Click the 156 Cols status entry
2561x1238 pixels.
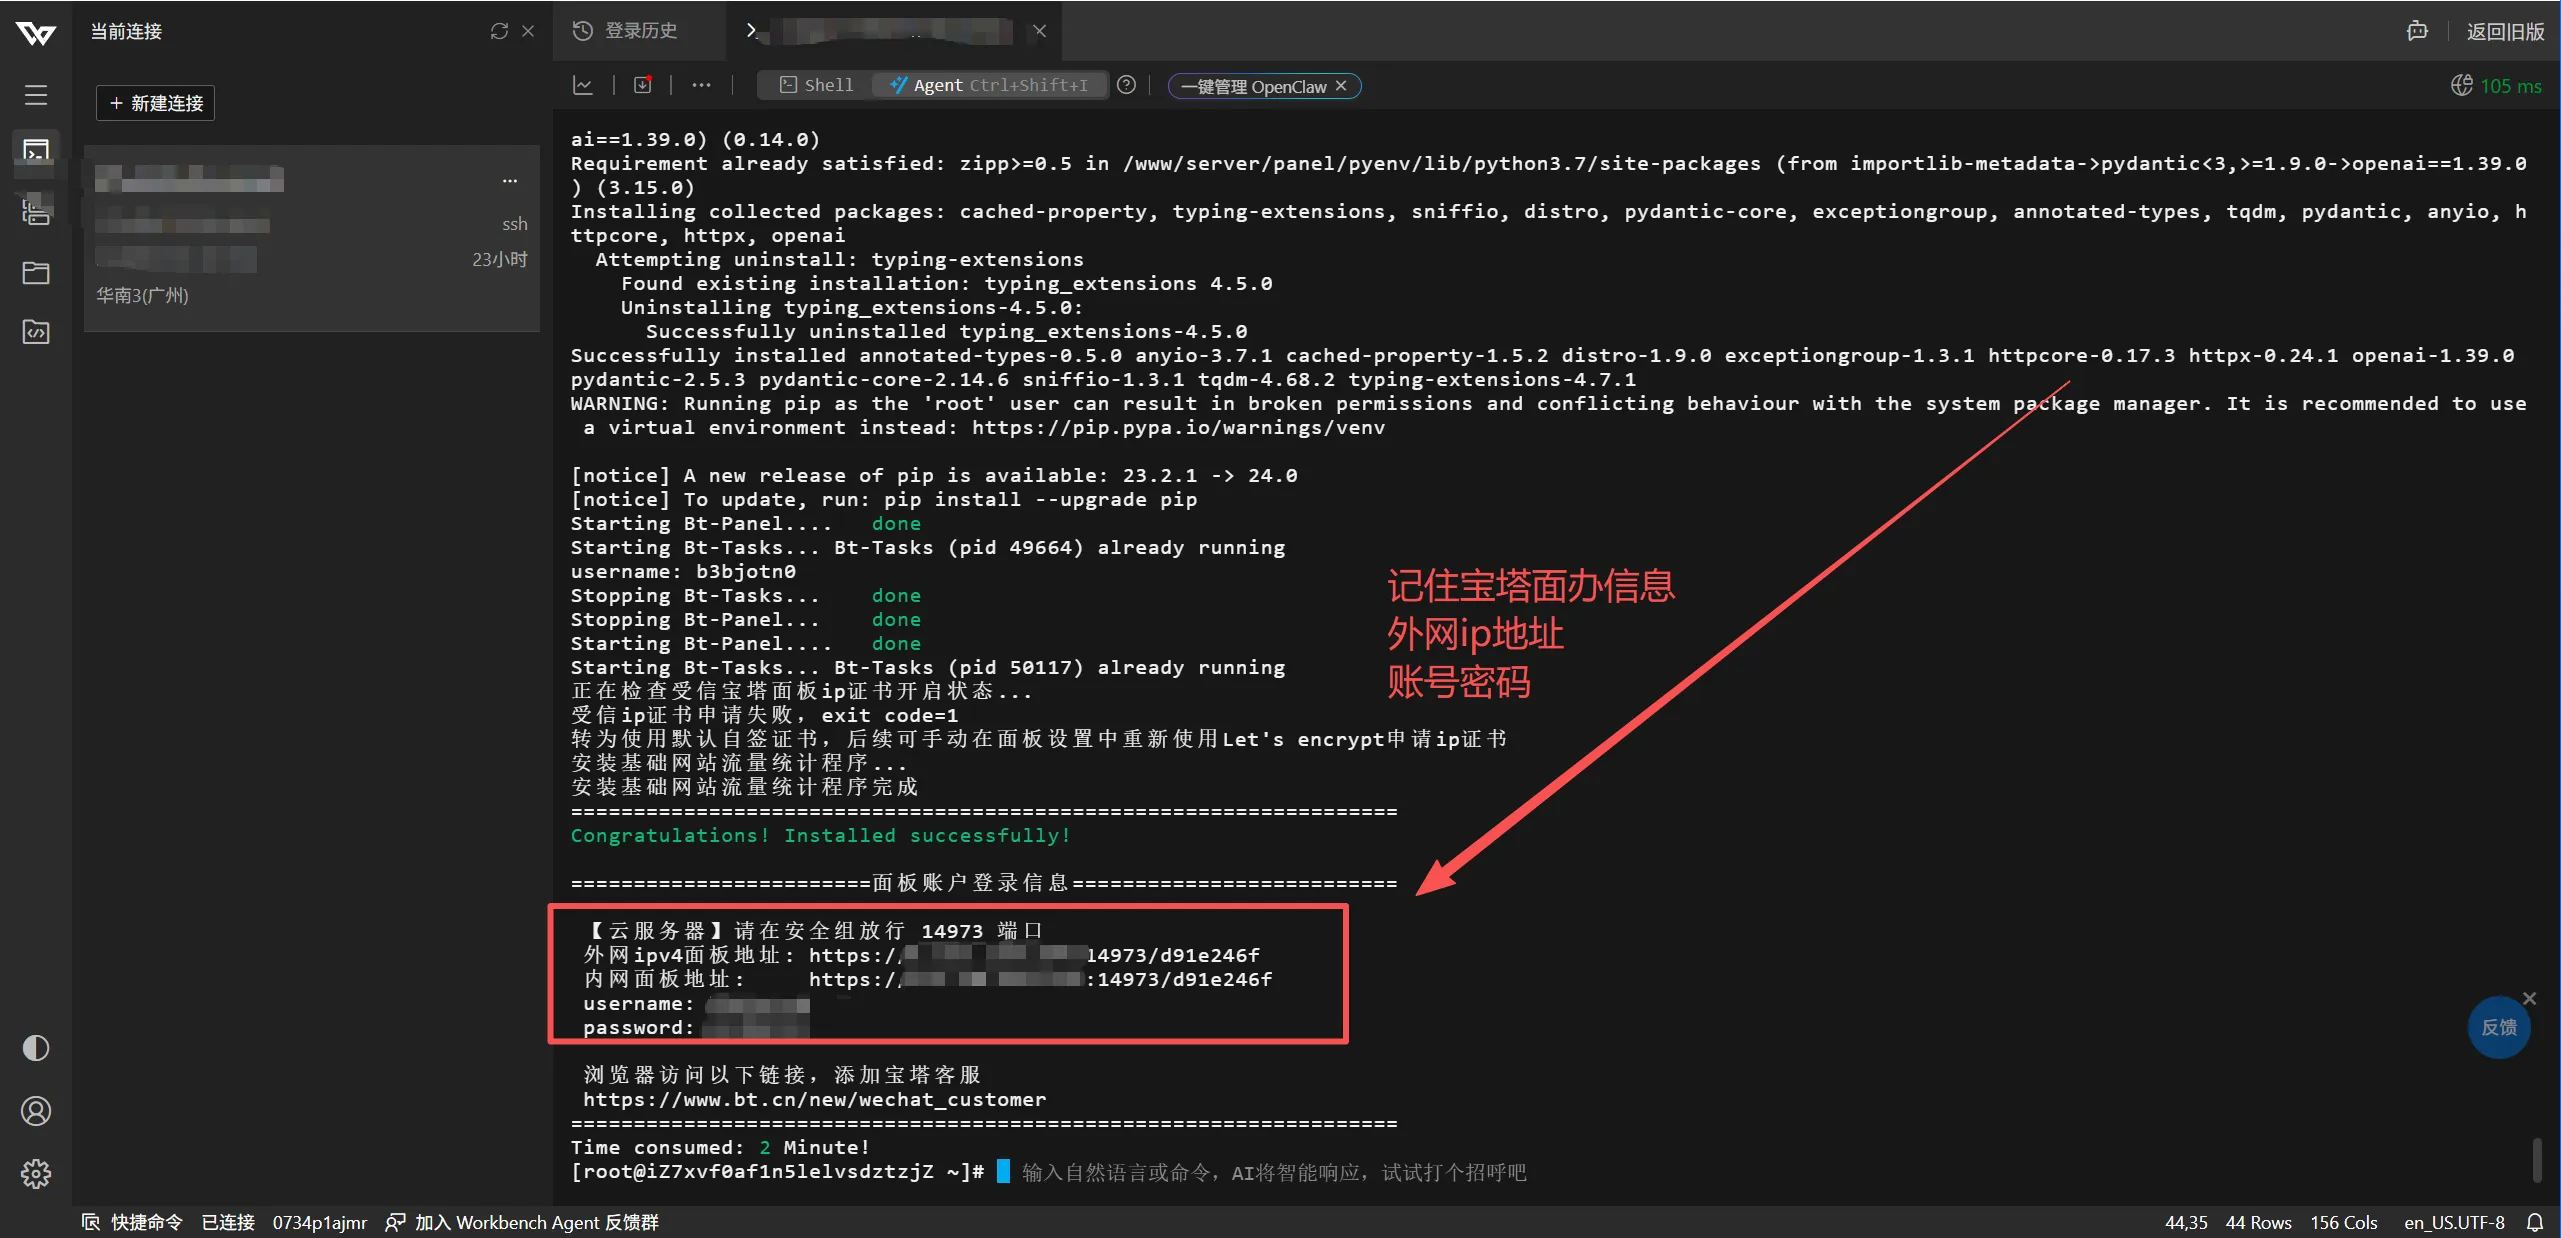tap(2344, 1222)
